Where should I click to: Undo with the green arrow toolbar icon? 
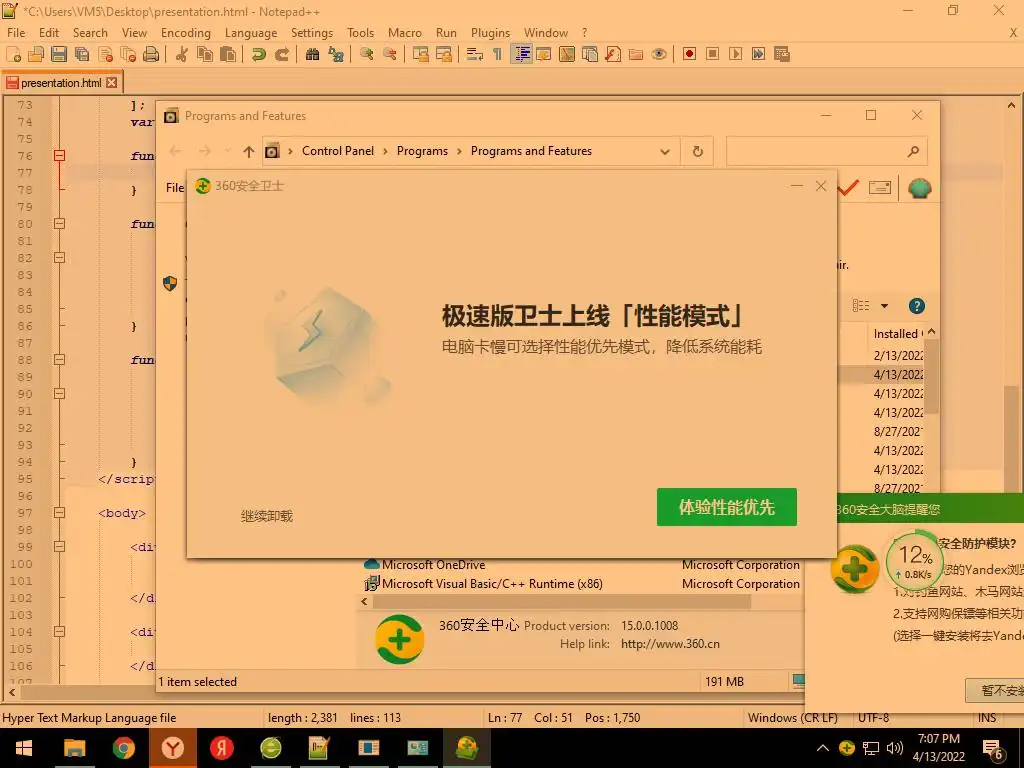pyautogui.click(x=259, y=54)
